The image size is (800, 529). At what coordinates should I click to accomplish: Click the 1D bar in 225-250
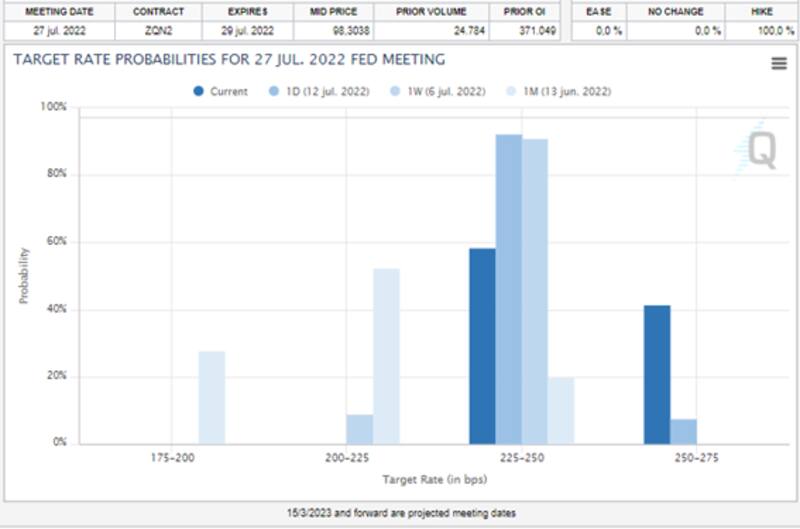[x=509, y=289]
